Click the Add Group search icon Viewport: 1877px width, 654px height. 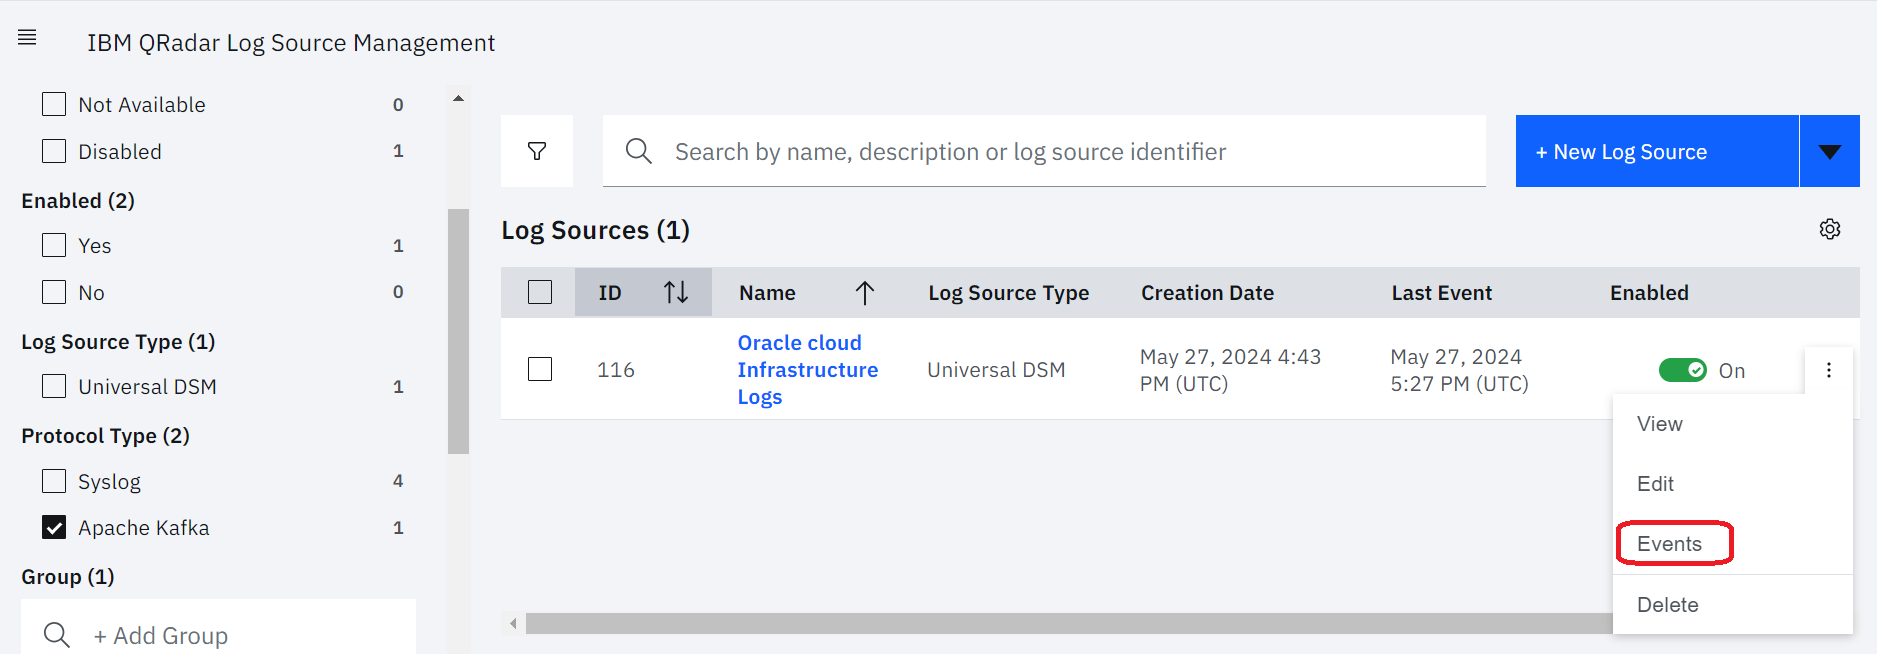tap(57, 635)
